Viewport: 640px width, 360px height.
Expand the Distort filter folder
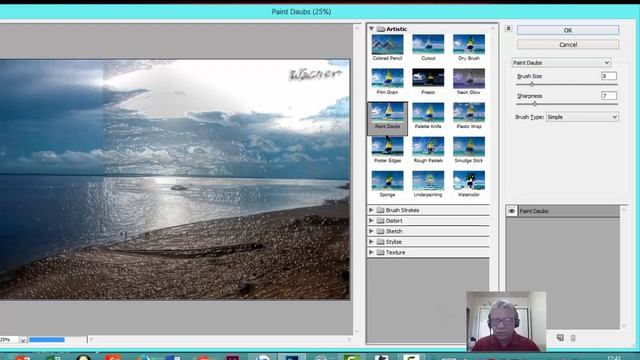(371, 220)
